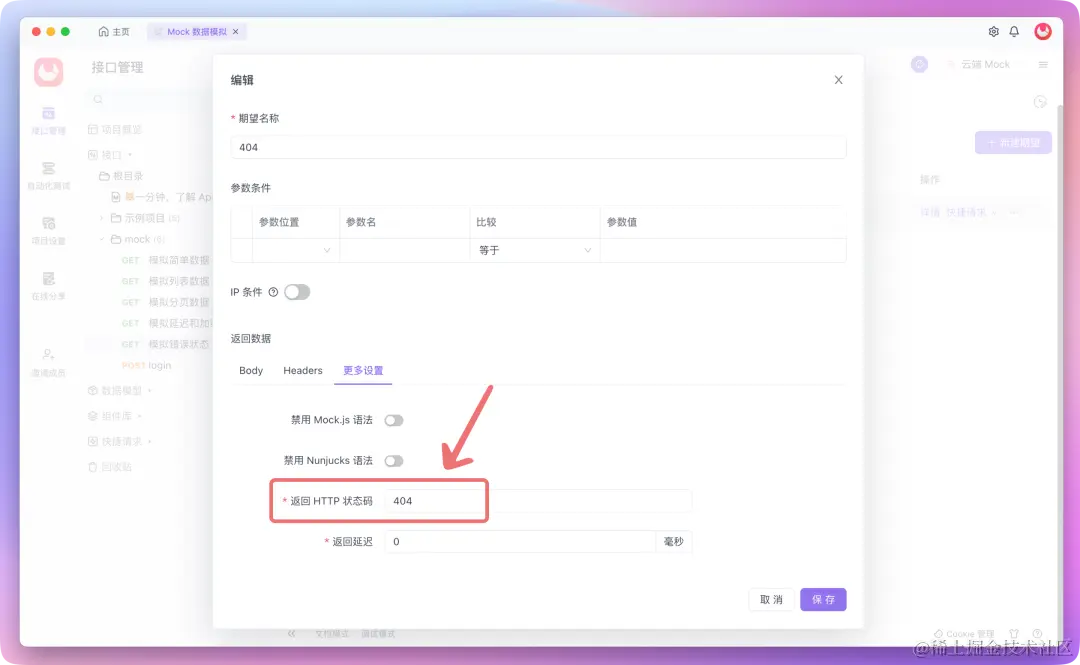Click the shirt theme icon in status bar

click(x=1014, y=633)
